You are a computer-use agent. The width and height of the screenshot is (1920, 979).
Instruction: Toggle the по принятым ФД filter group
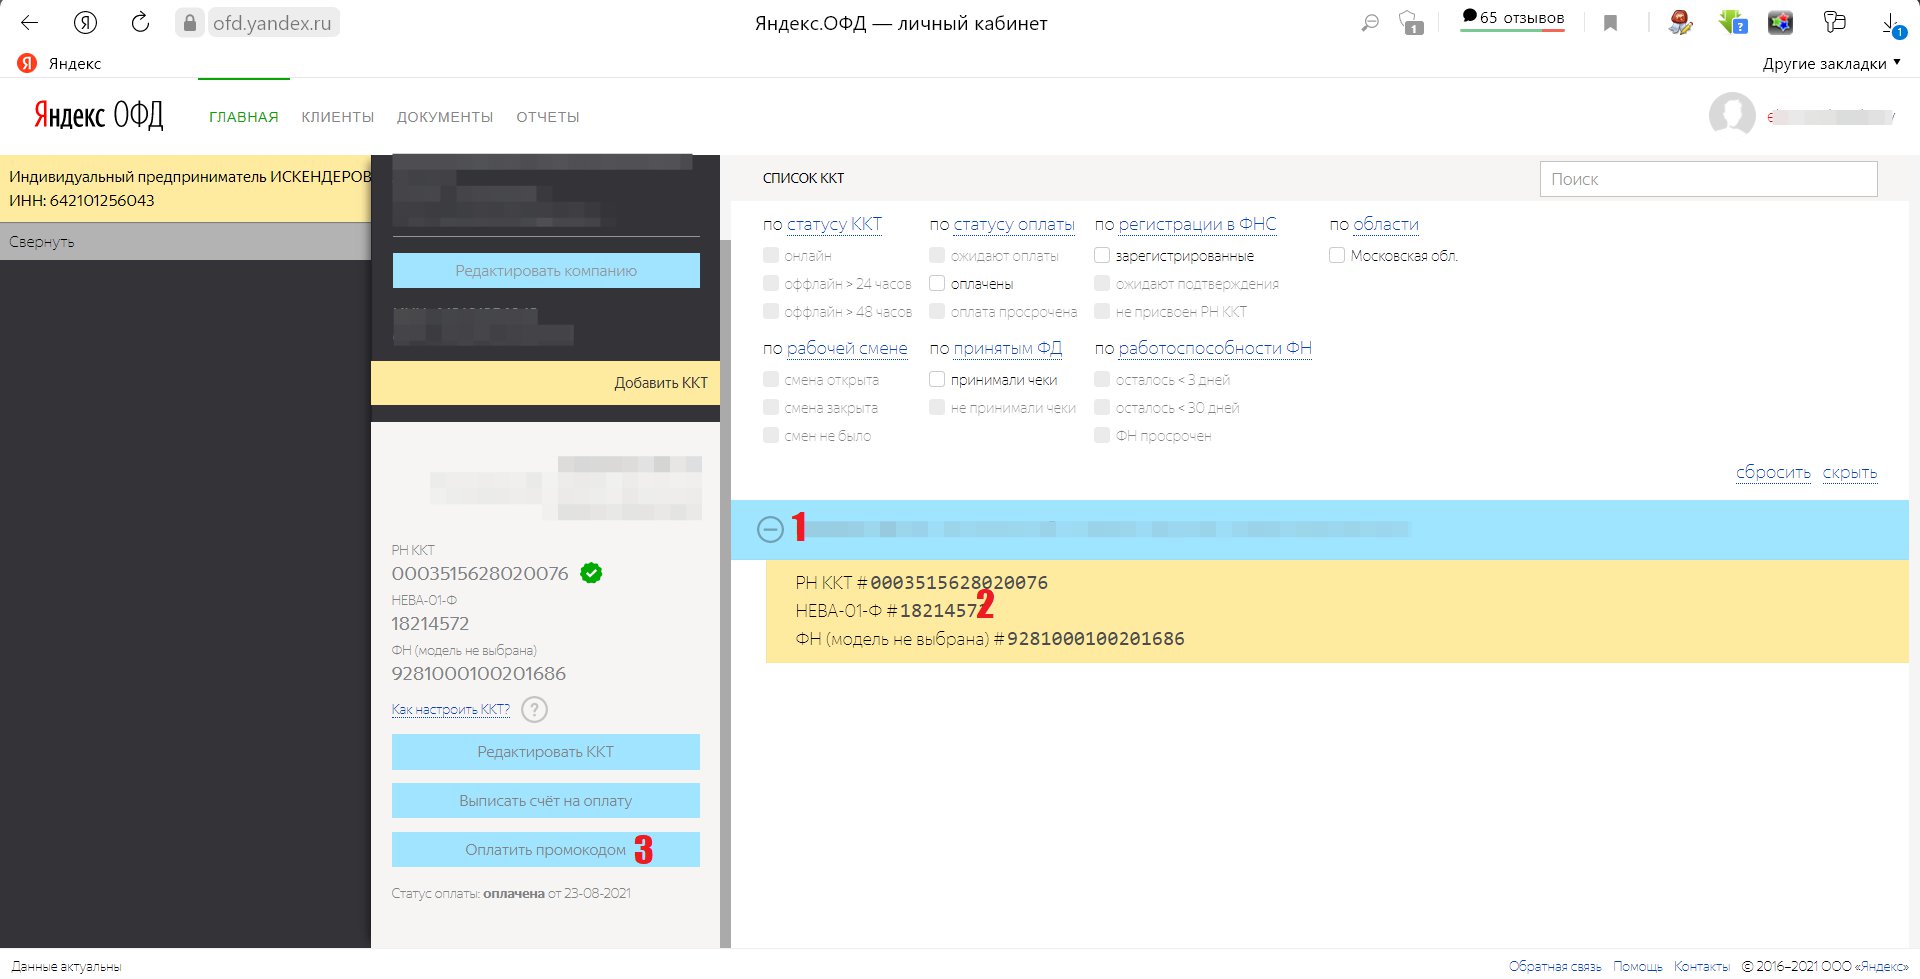pyautogui.click(x=1008, y=349)
